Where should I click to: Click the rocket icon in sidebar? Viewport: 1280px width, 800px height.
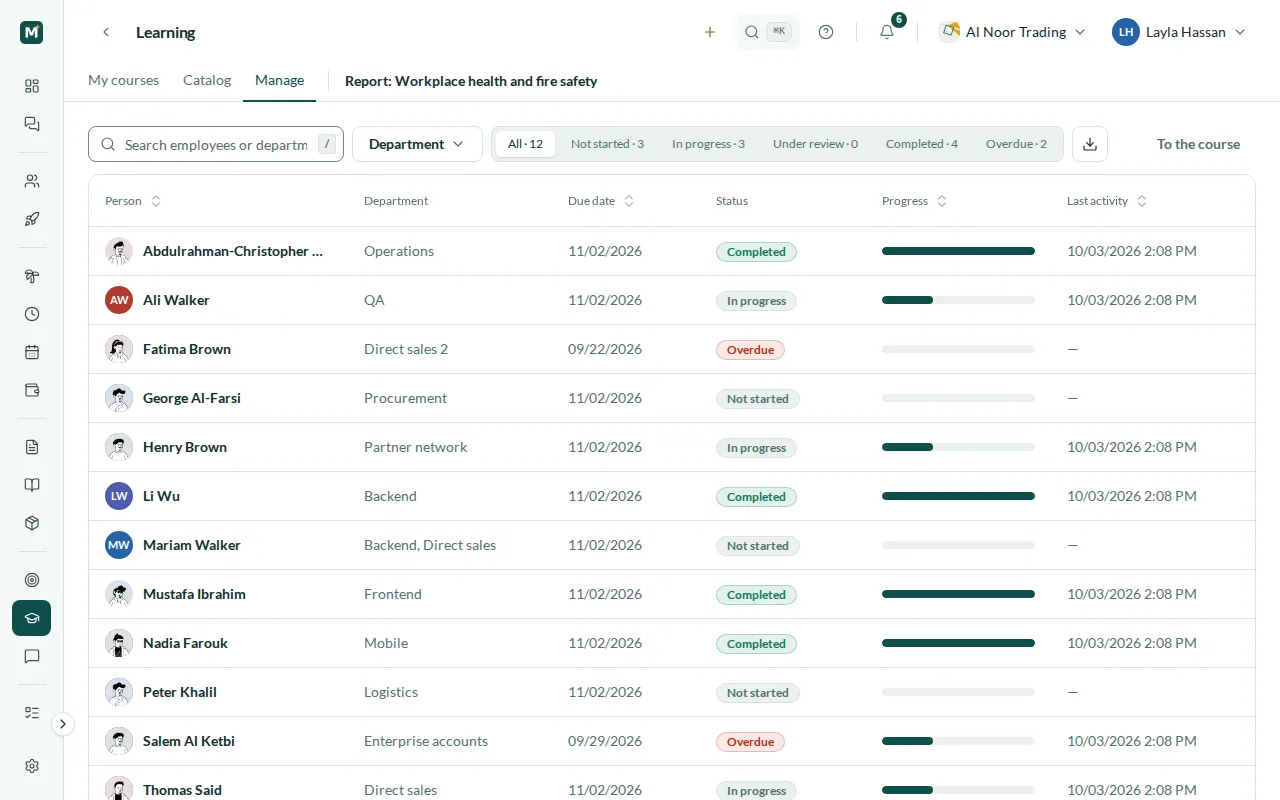click(32, 219)
